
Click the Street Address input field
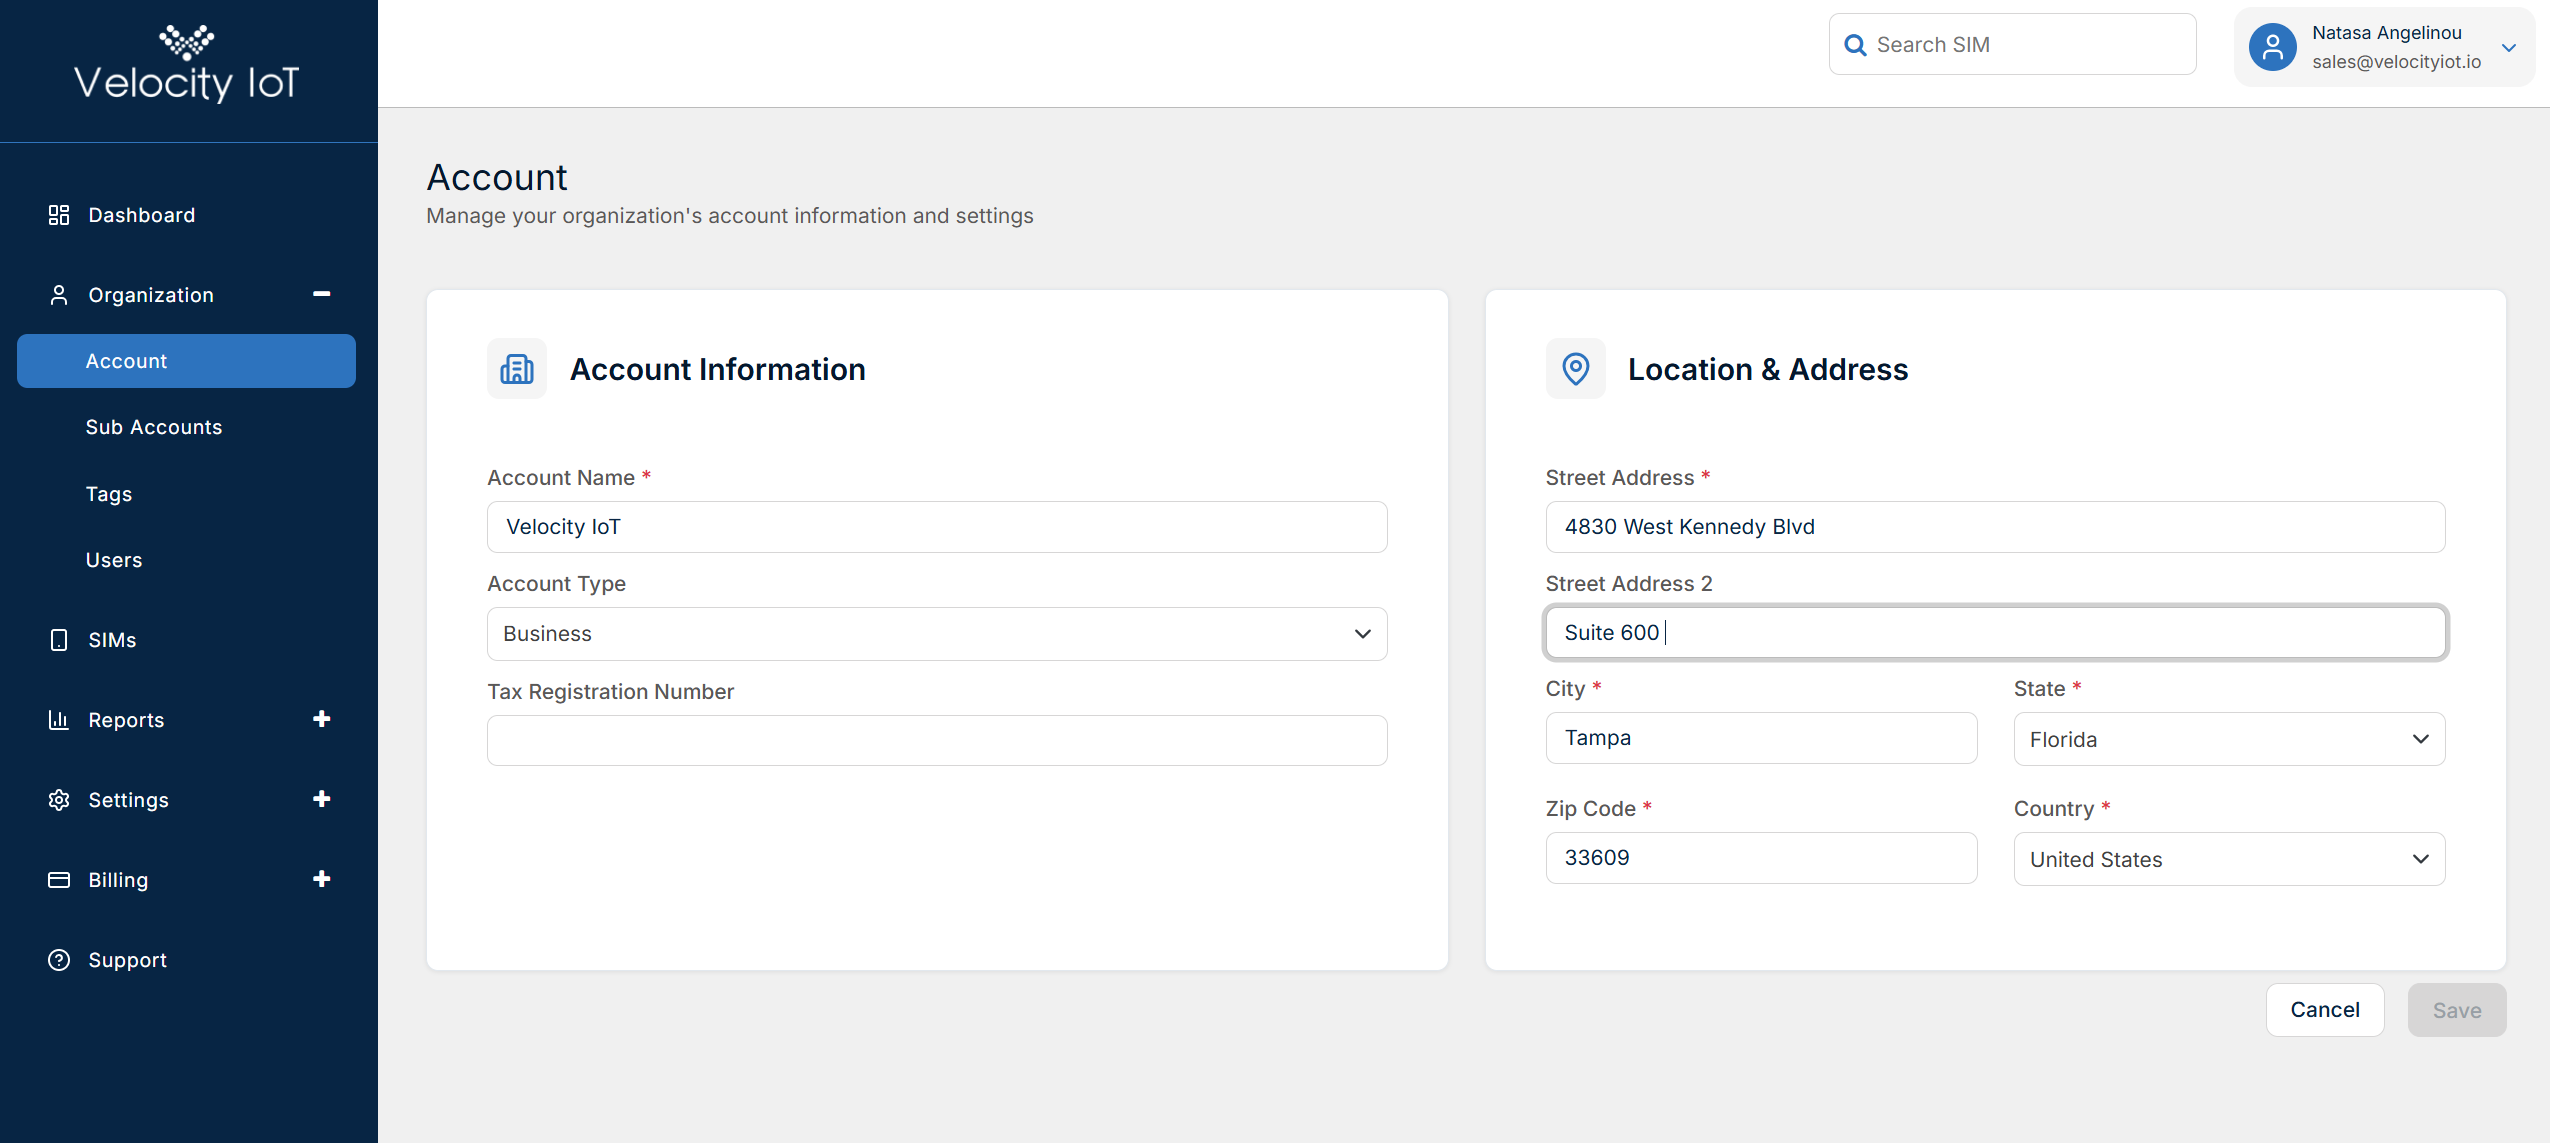[1995, 527]
